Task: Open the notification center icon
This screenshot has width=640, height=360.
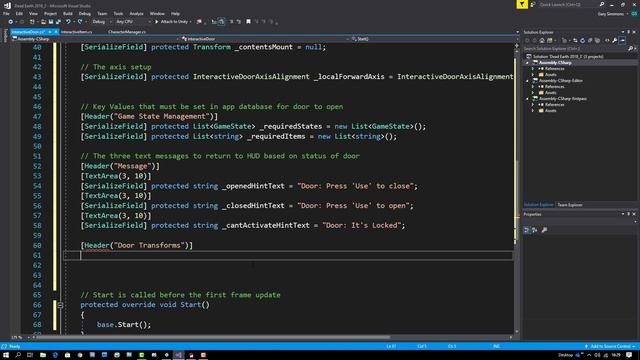Action: [x=629, y=355]
